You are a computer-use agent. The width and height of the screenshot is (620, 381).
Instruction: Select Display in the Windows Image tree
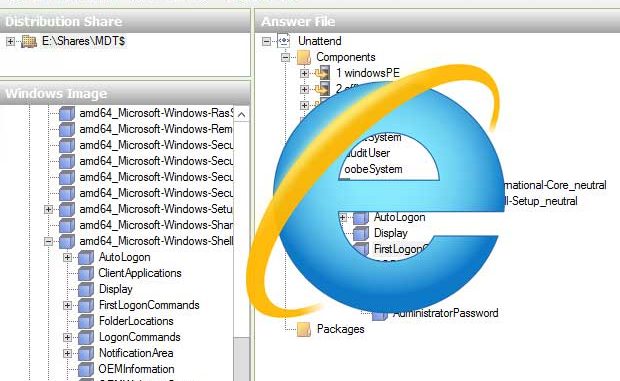coord(115,289)
